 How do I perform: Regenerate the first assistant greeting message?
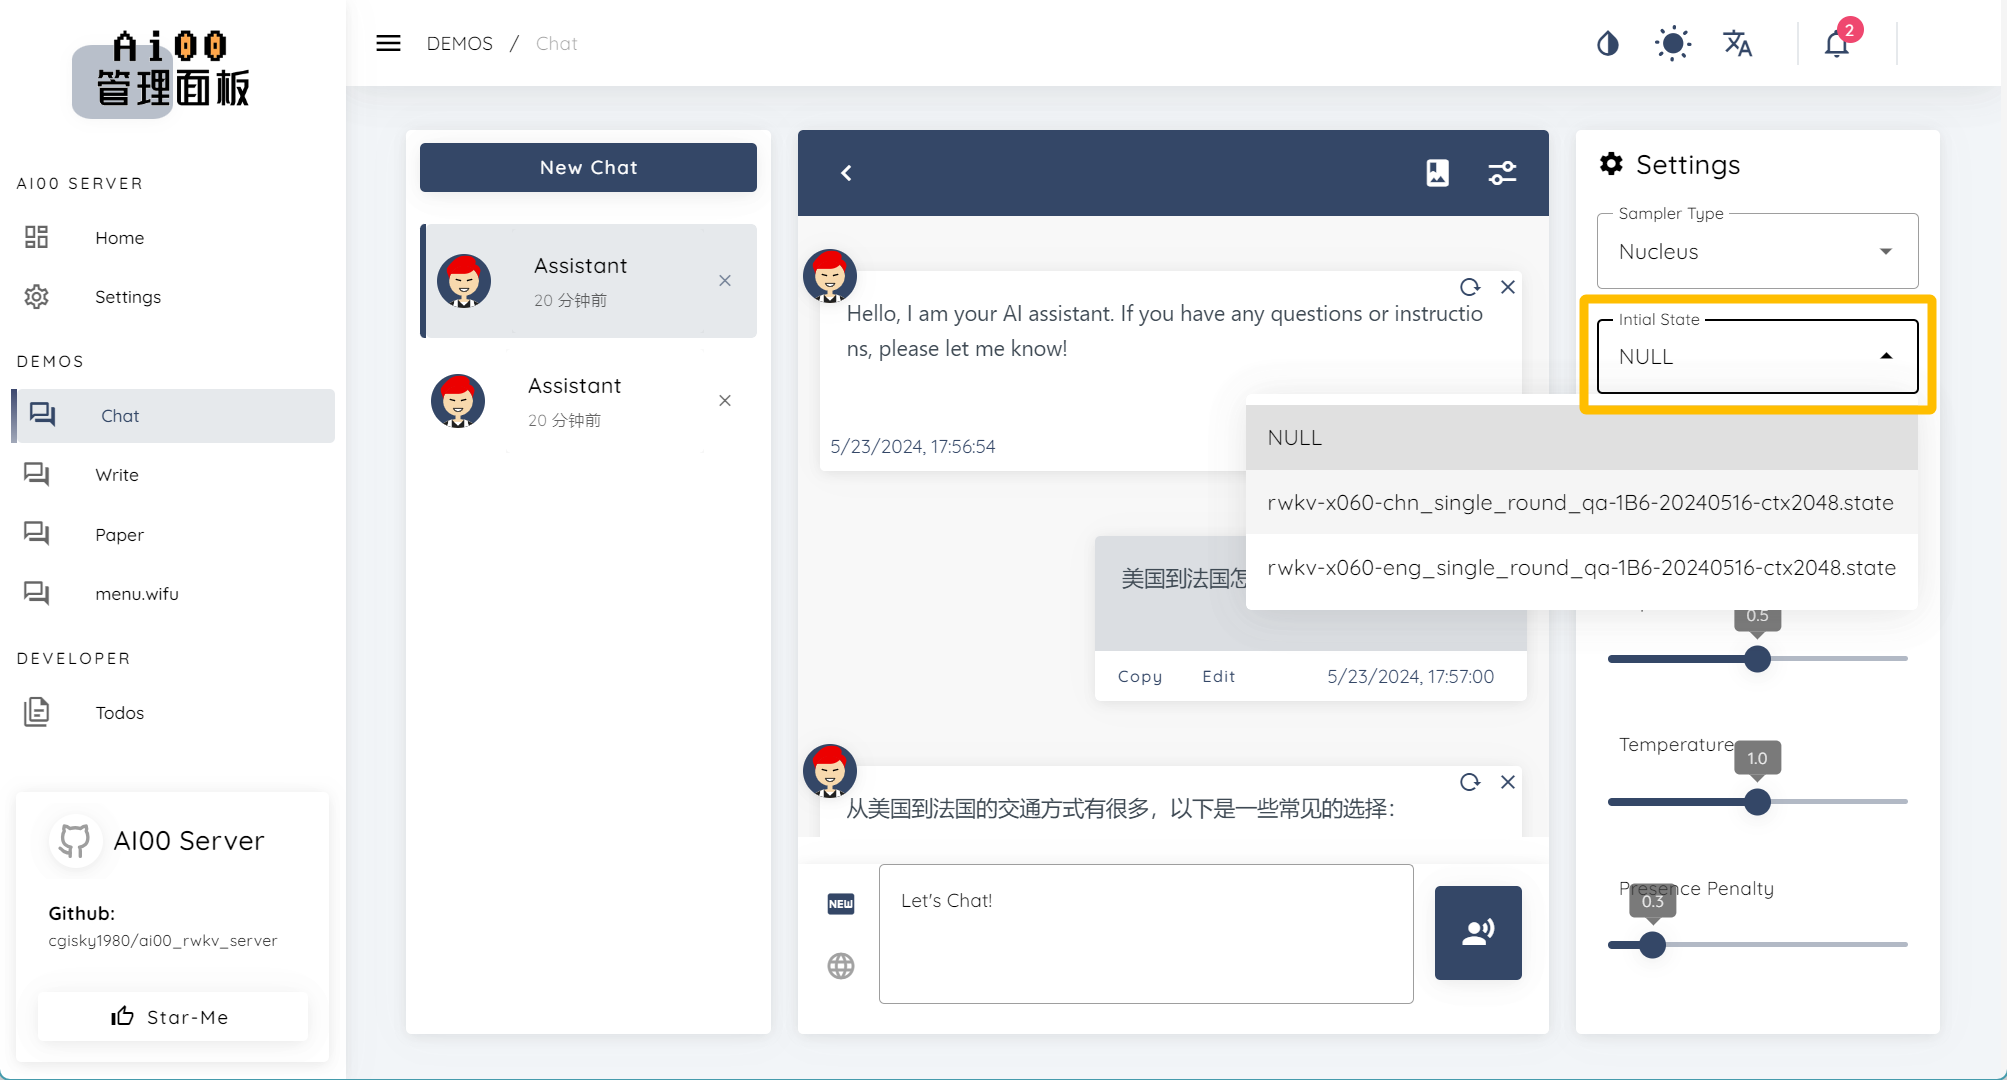pyautogui.click(x=1469, y=288)
